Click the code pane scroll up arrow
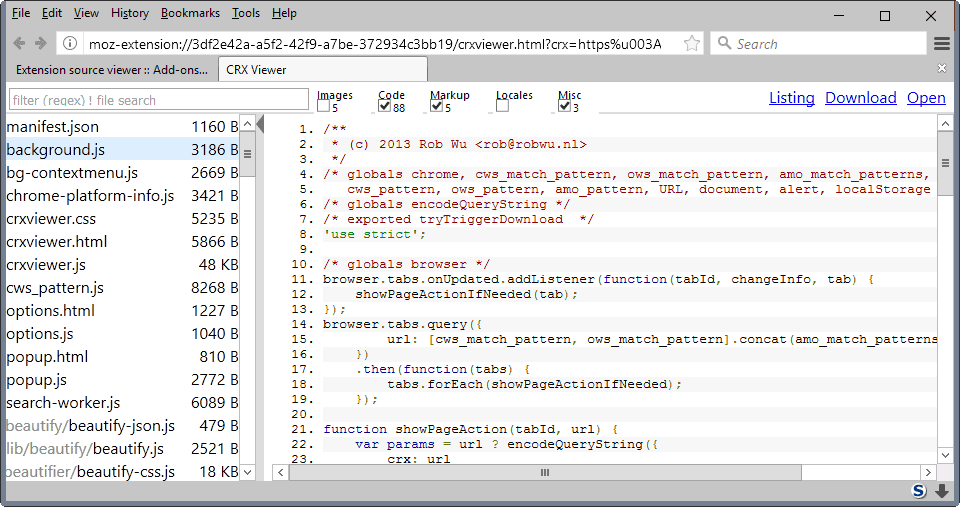Screen dimensions: 960x507 (x=945, y=124)
